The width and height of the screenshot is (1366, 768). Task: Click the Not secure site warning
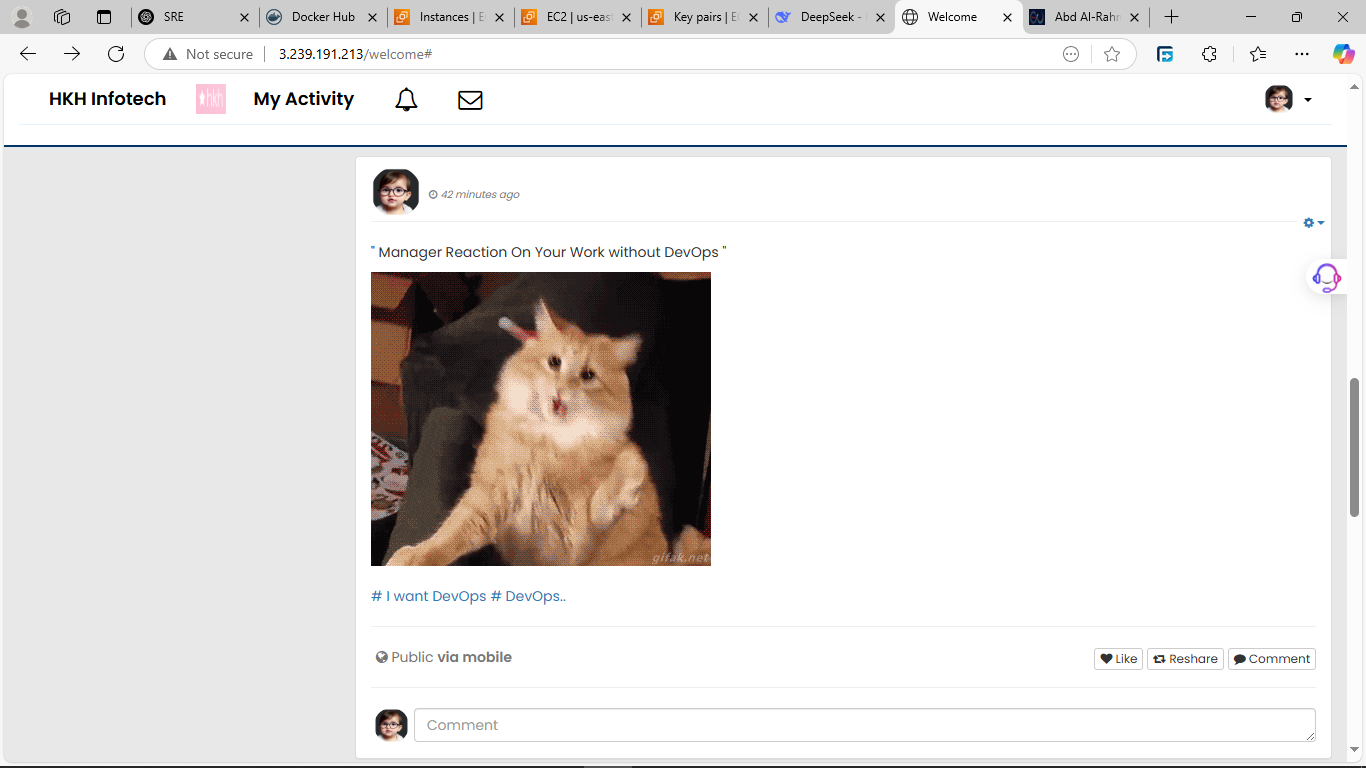pos(208,54)
